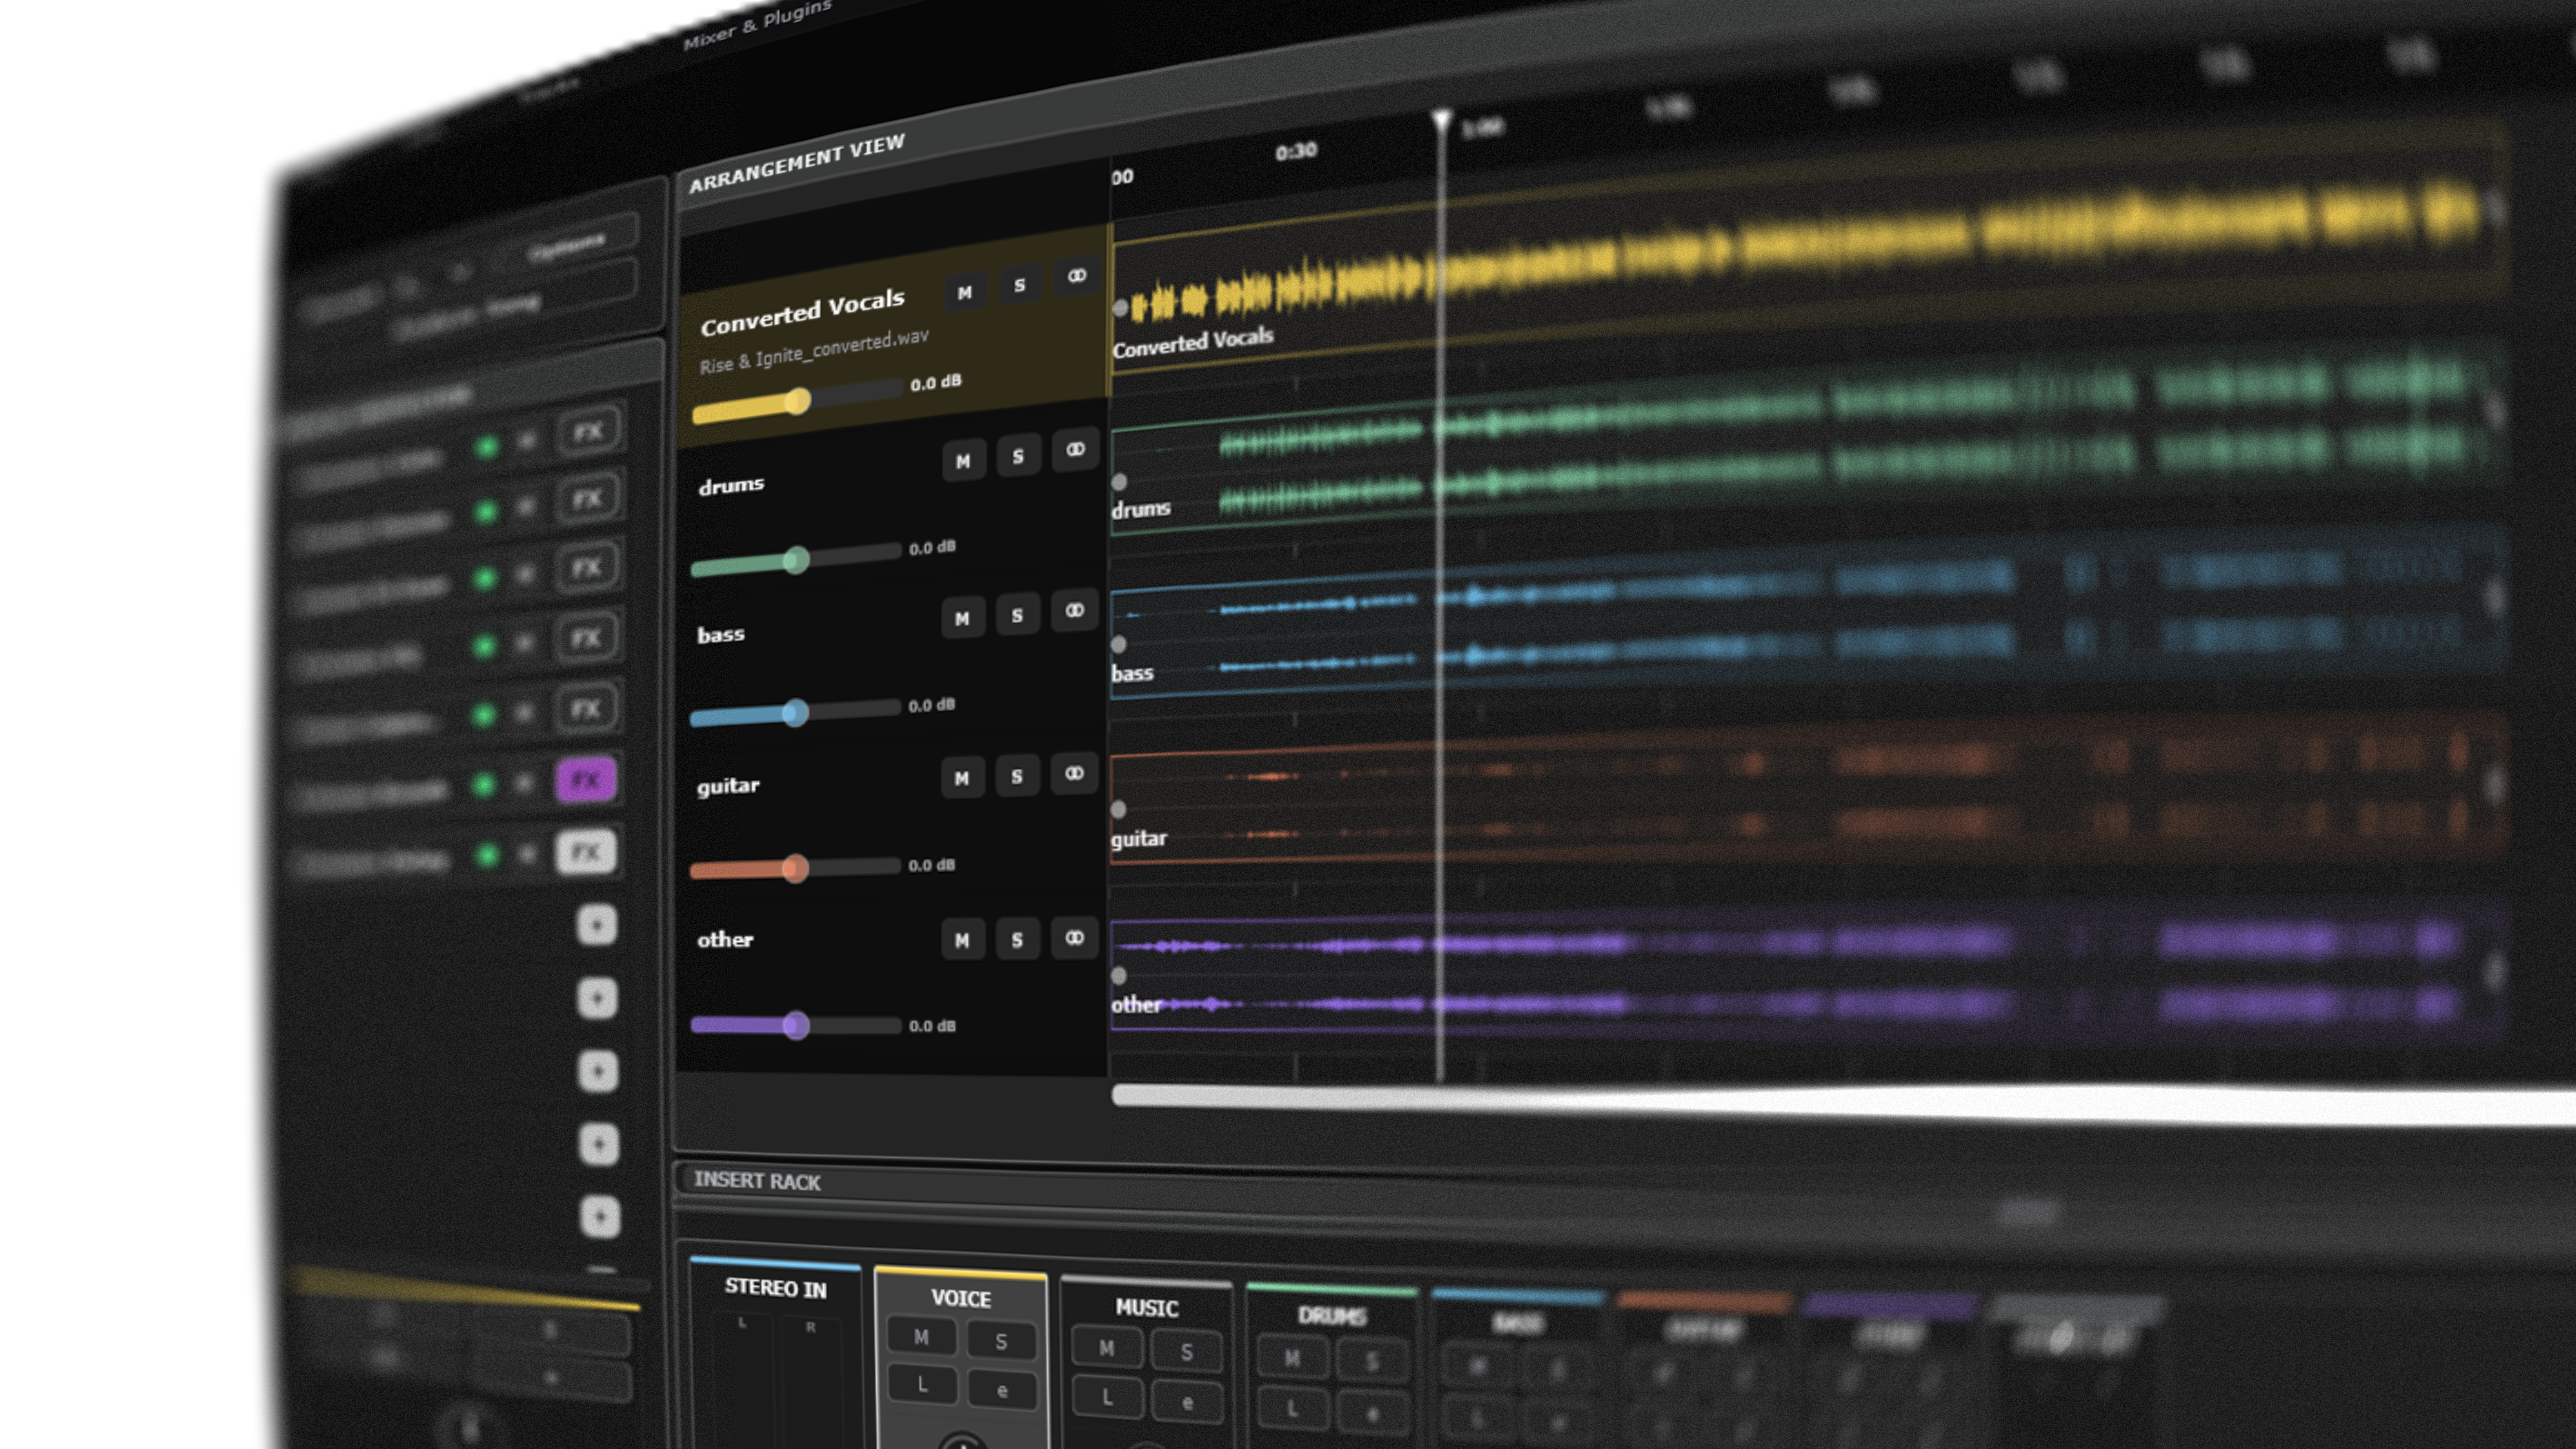Screen dimensions: 2576x1449
Task: Mute the VOICE channel in insert rack
Action: [921, 1337]
